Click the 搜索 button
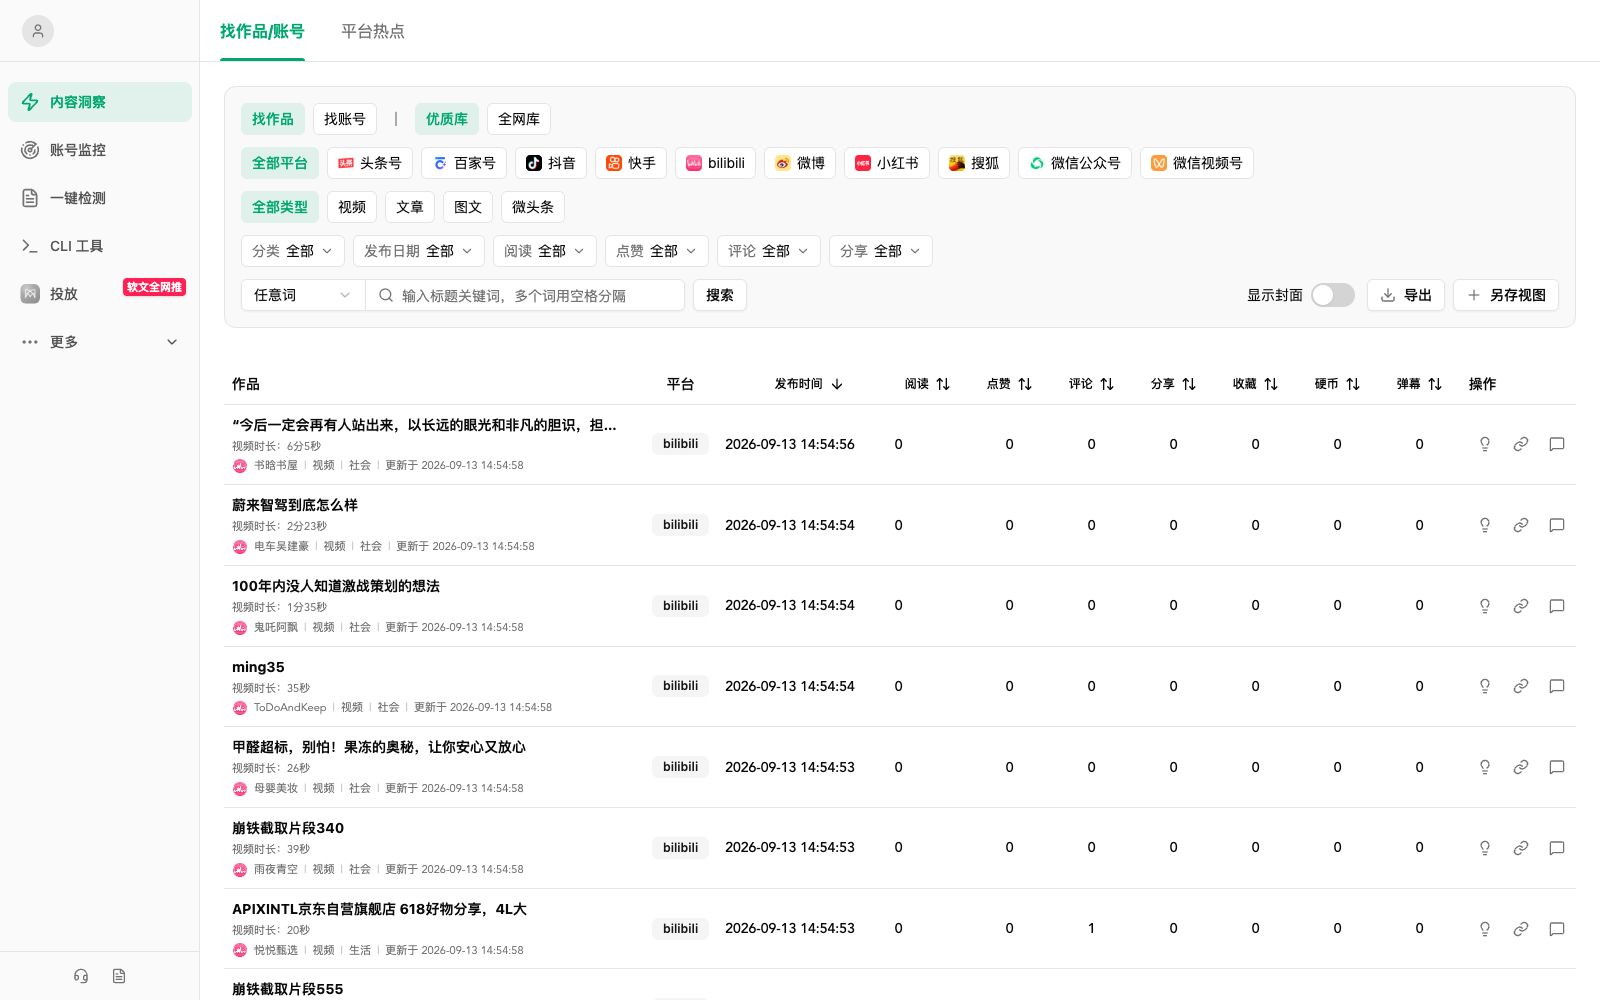 pos(720,295)
